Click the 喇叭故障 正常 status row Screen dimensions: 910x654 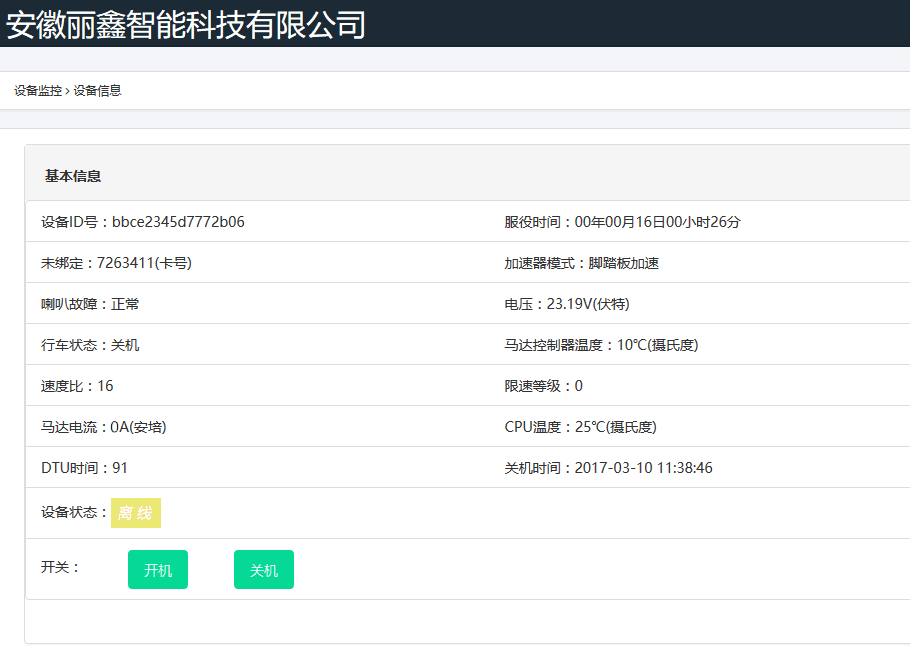coord(90,304)
